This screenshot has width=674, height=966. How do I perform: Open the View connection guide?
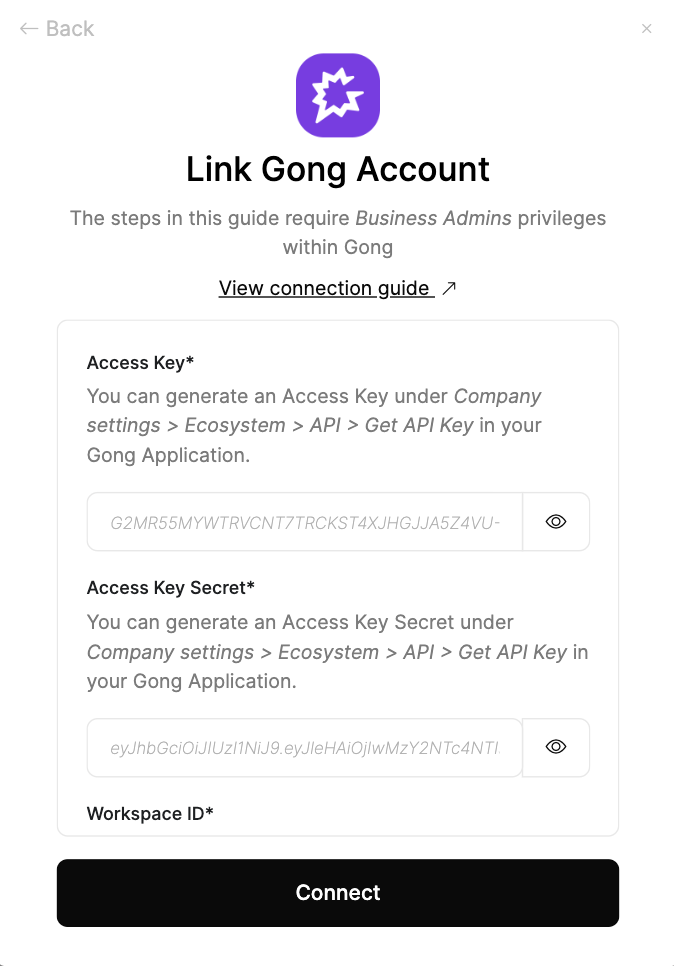tap(326, 287)
